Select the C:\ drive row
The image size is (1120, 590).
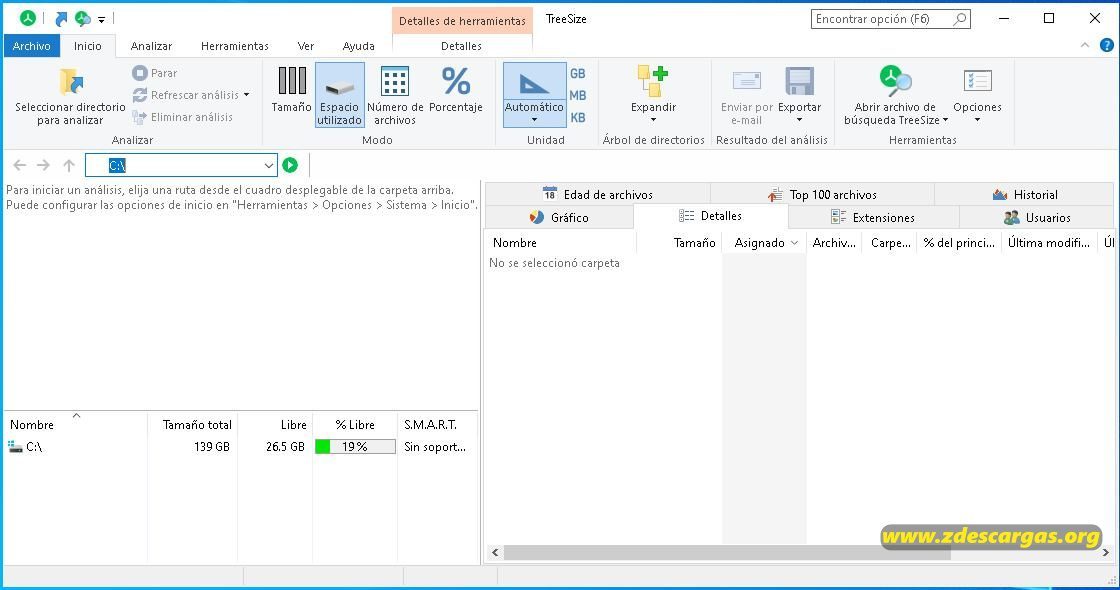[x=240, y=446]
